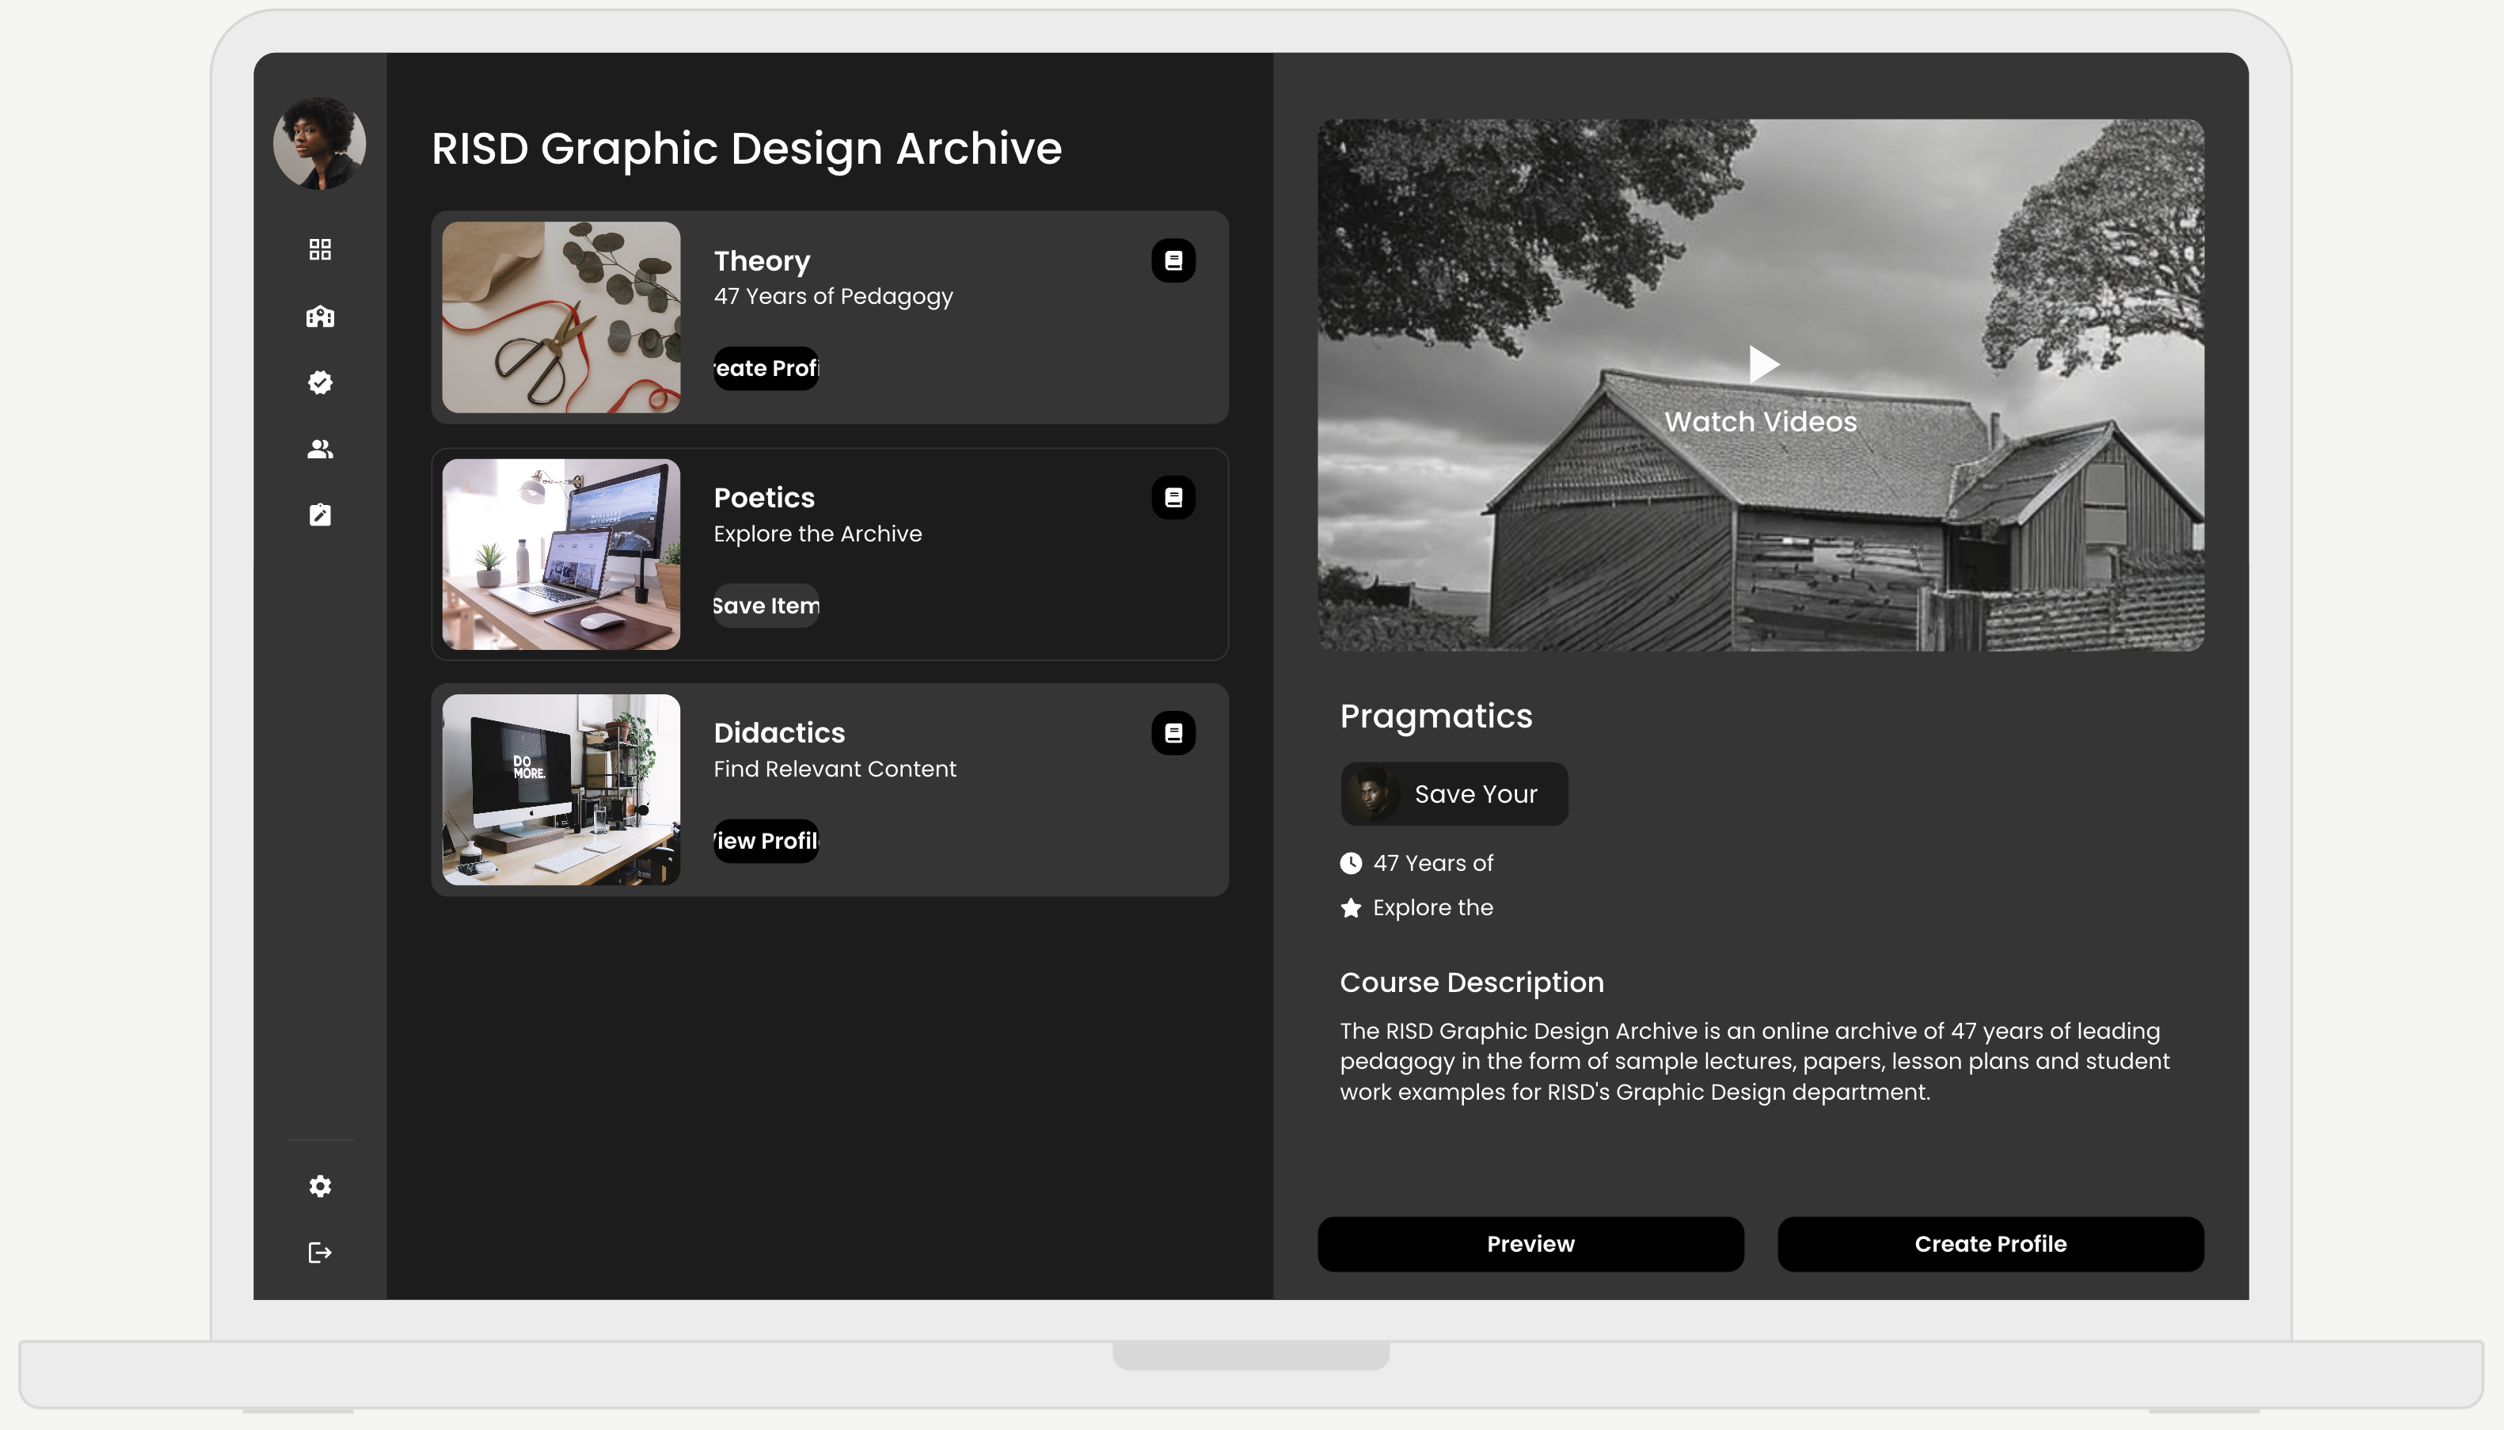Click the Theory card title
Image resolution: width=2504 pixels, height=1430 pixels.
click(762, 261)
